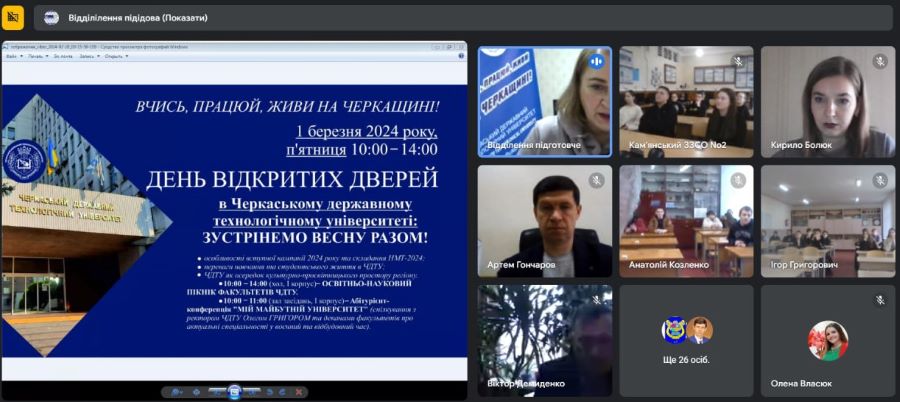Expand the Открыть dropdown arrow

point(127,56)
